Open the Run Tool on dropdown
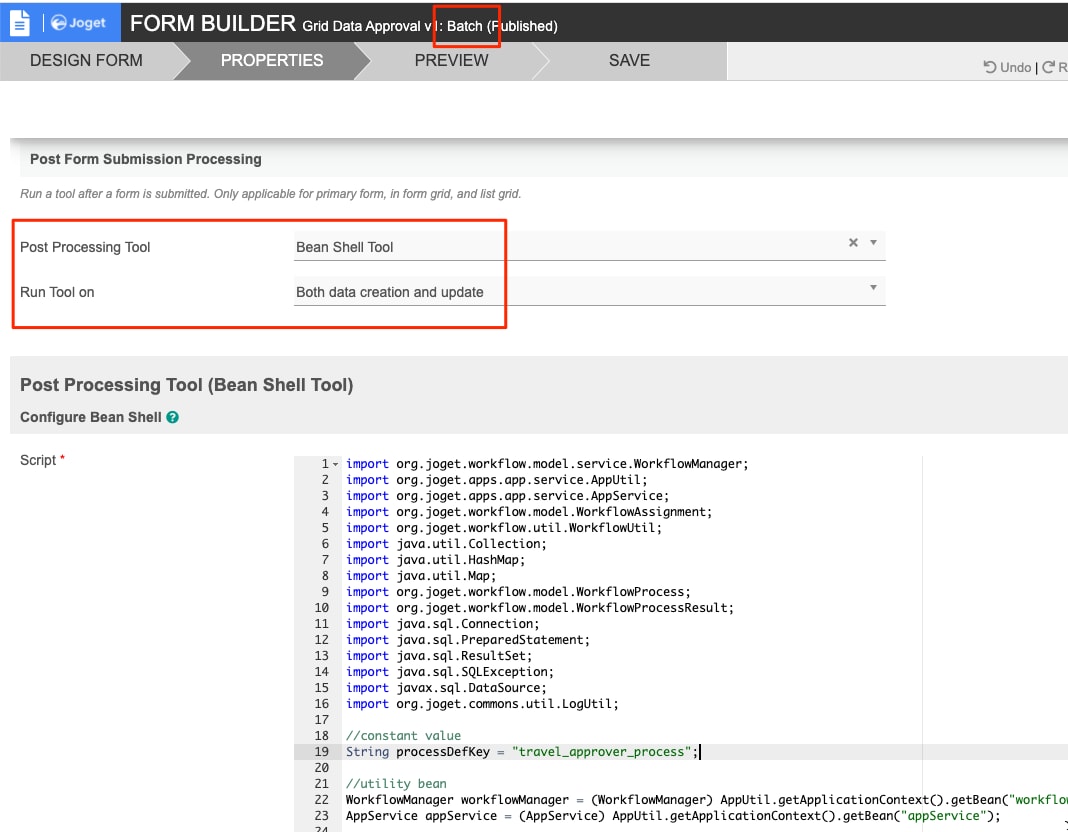This screenshot has height=832, width=1068. coord(873,288)
